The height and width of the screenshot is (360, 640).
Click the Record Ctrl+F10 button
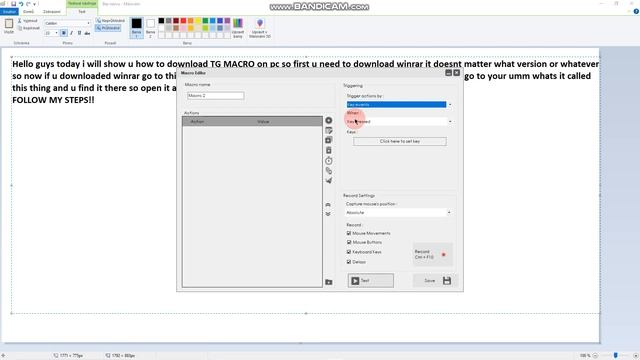(x=432, y=254)
